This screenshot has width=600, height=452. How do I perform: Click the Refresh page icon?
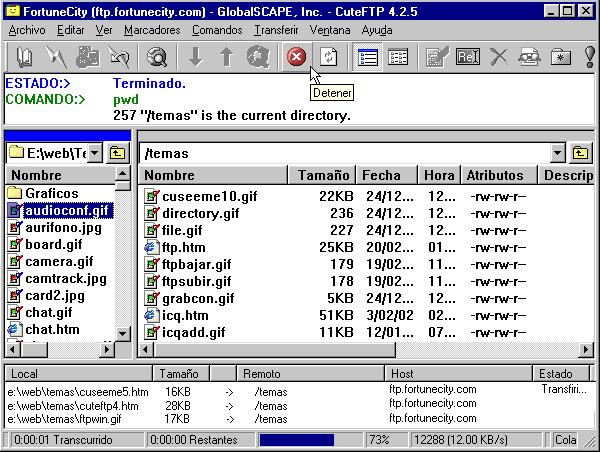point(328,57)
